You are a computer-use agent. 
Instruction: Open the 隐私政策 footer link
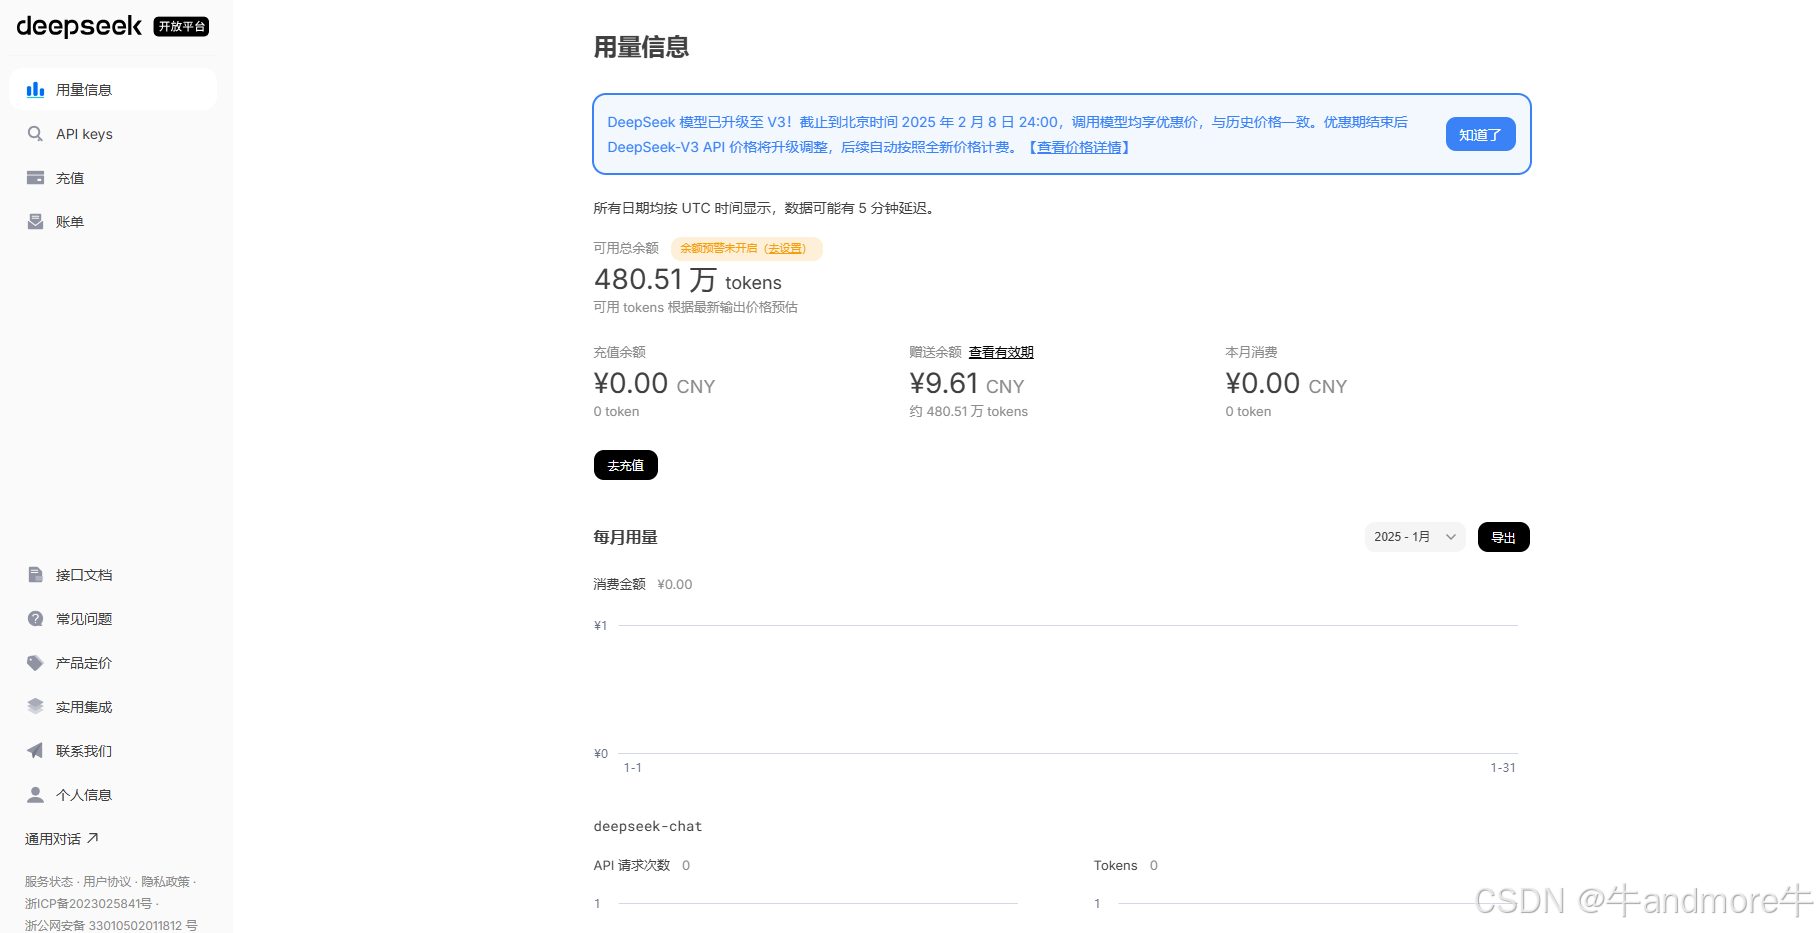[x=165, y=882]
